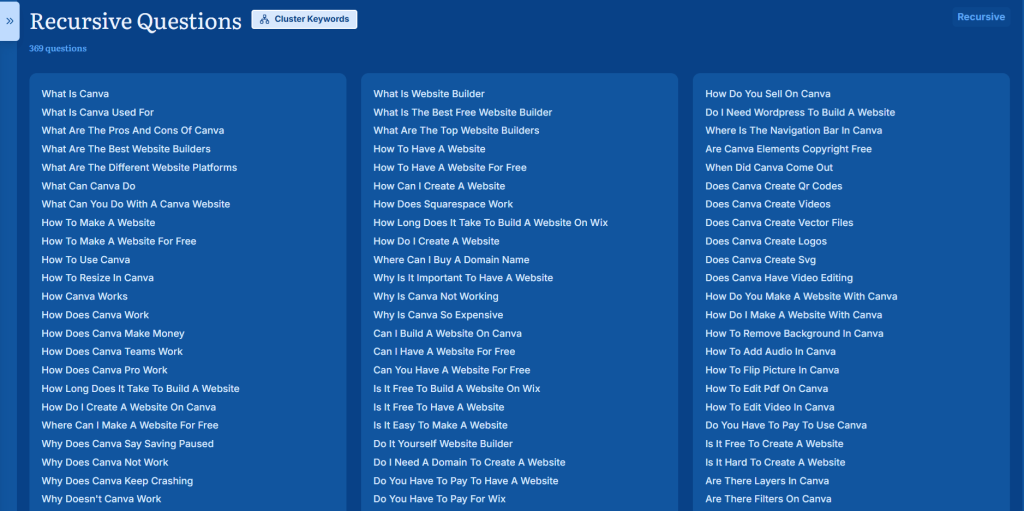The image size is (1024, 511).
Task: Click 'What Is The Best Free Website Builder'
Action: pos(463,112)
